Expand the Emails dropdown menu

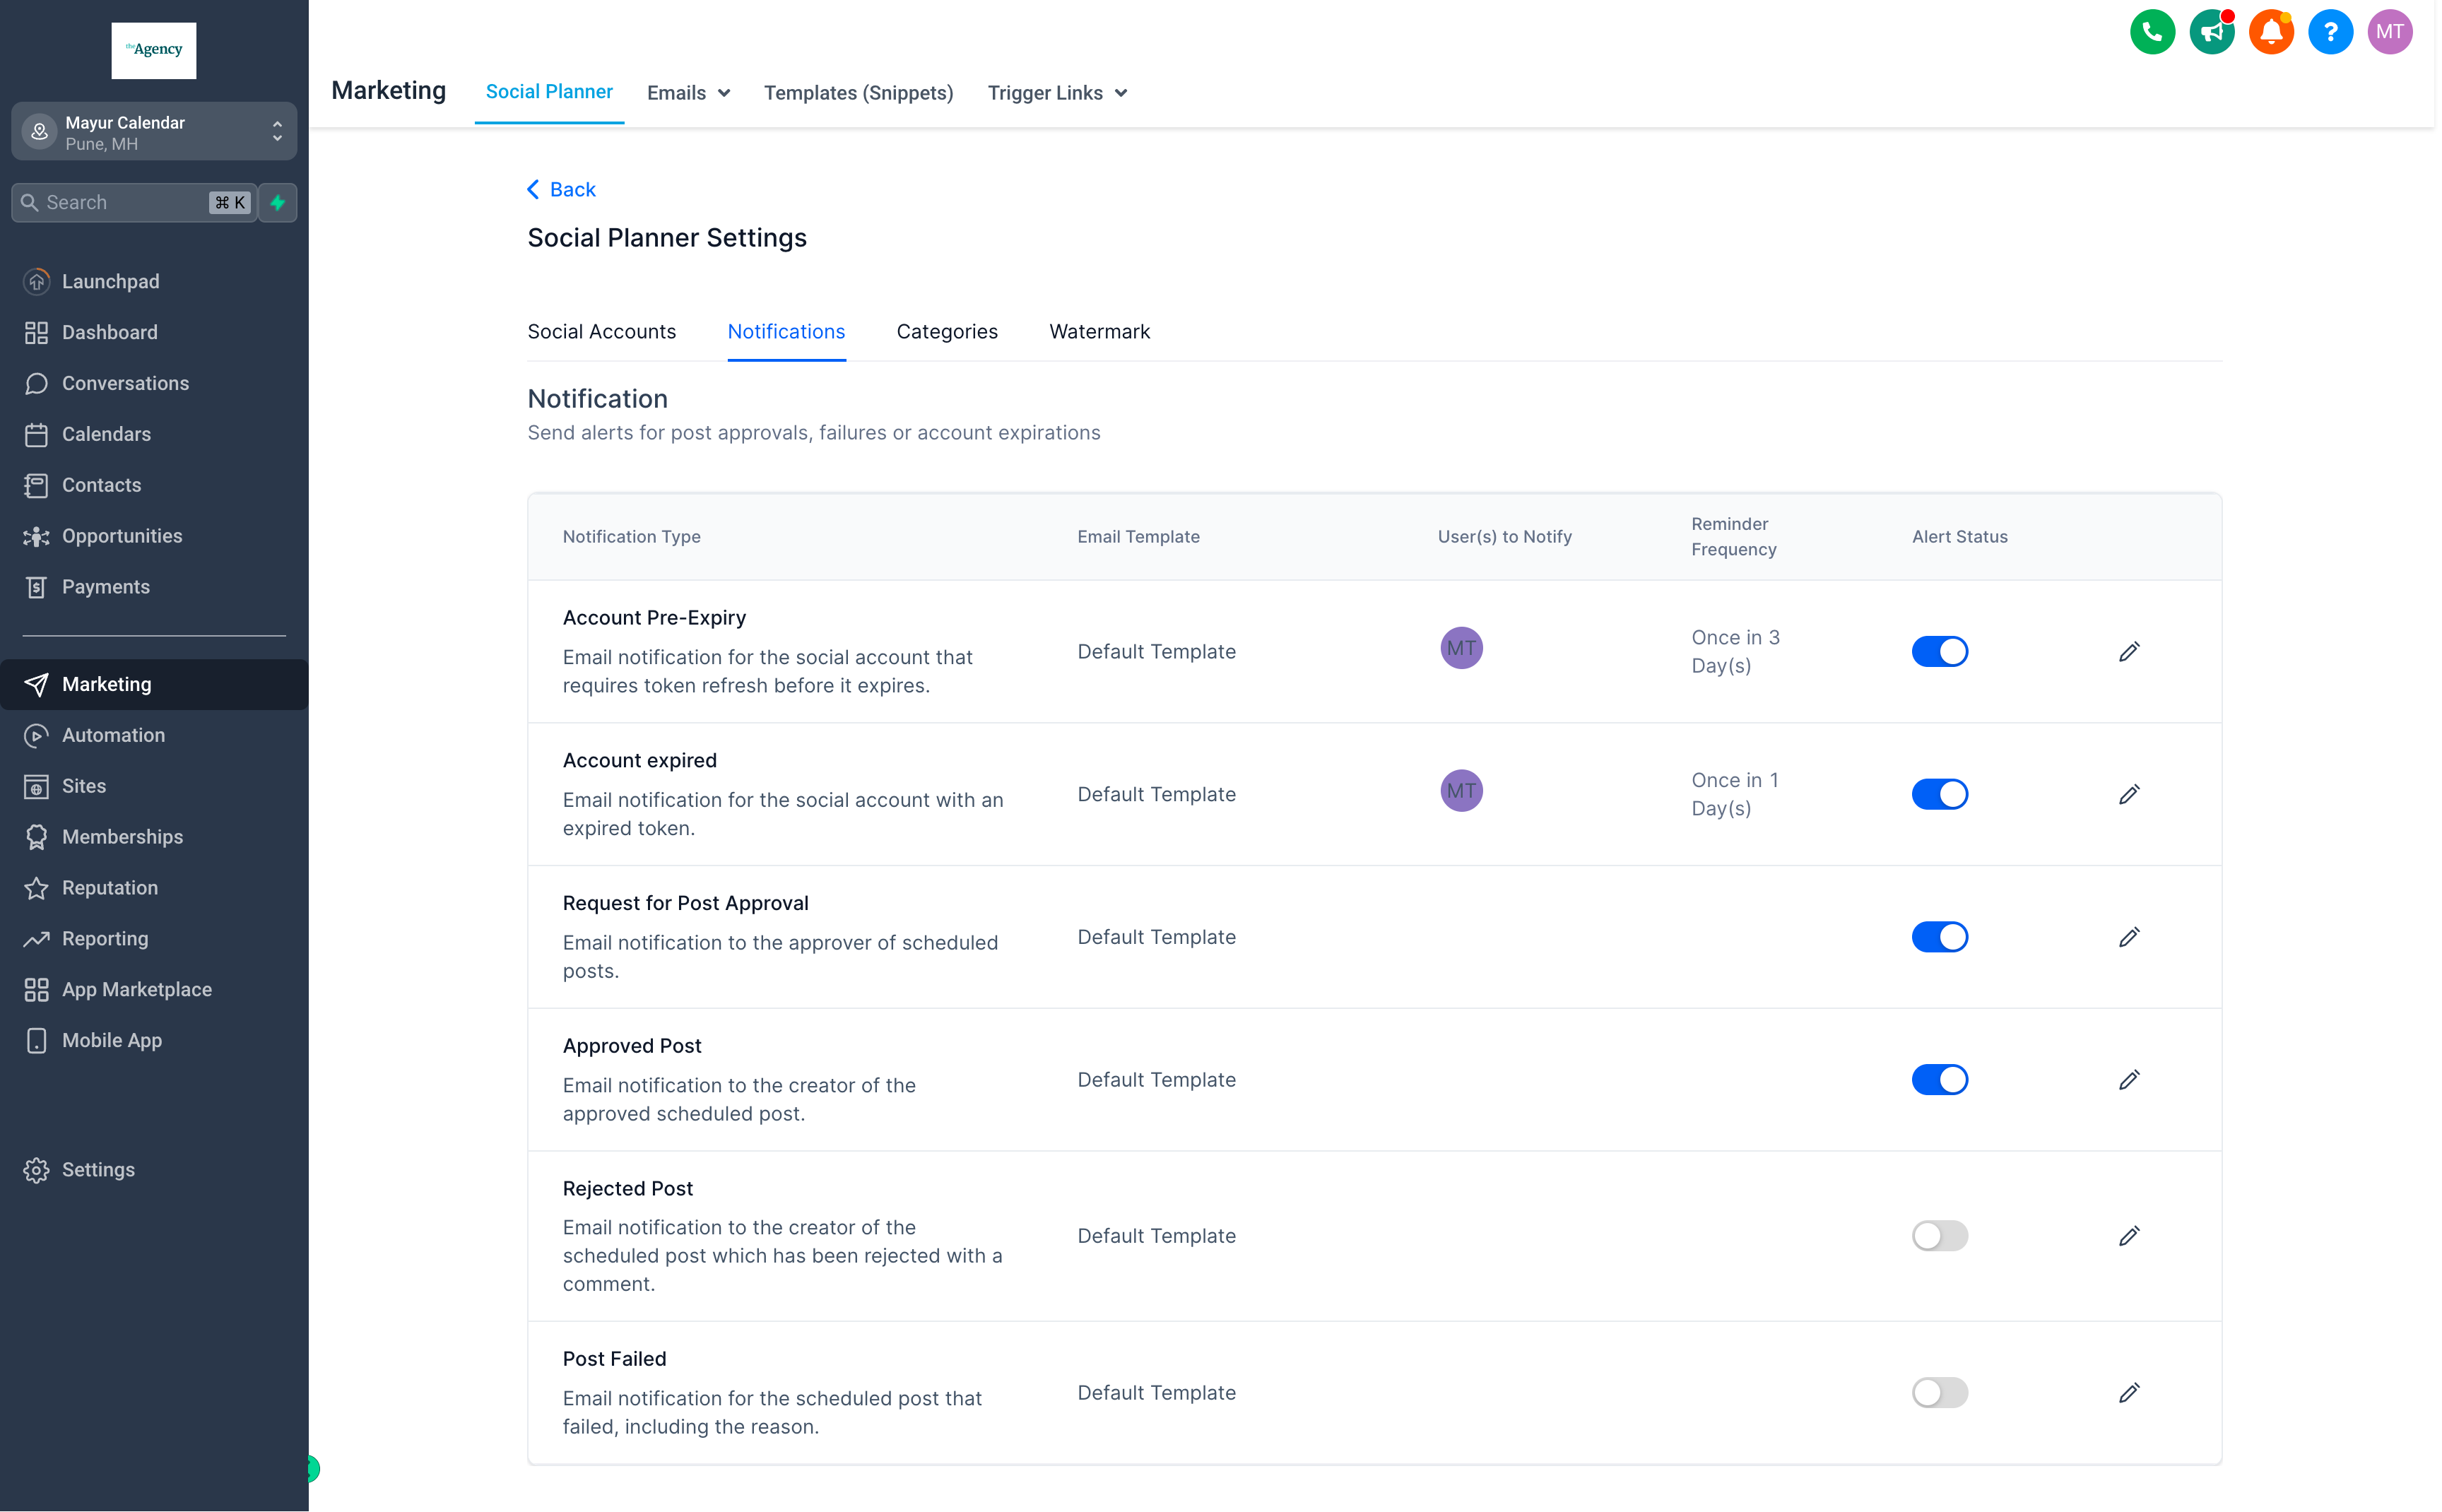(688, 93)
